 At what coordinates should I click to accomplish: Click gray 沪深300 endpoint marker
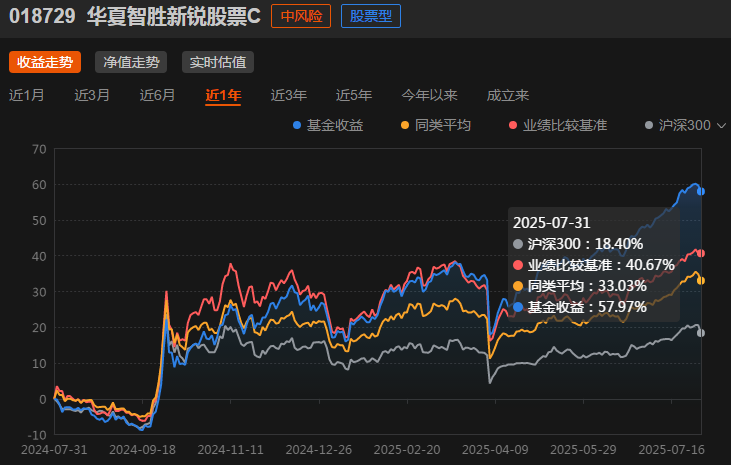pyautogui.click(x=700, y=333)
